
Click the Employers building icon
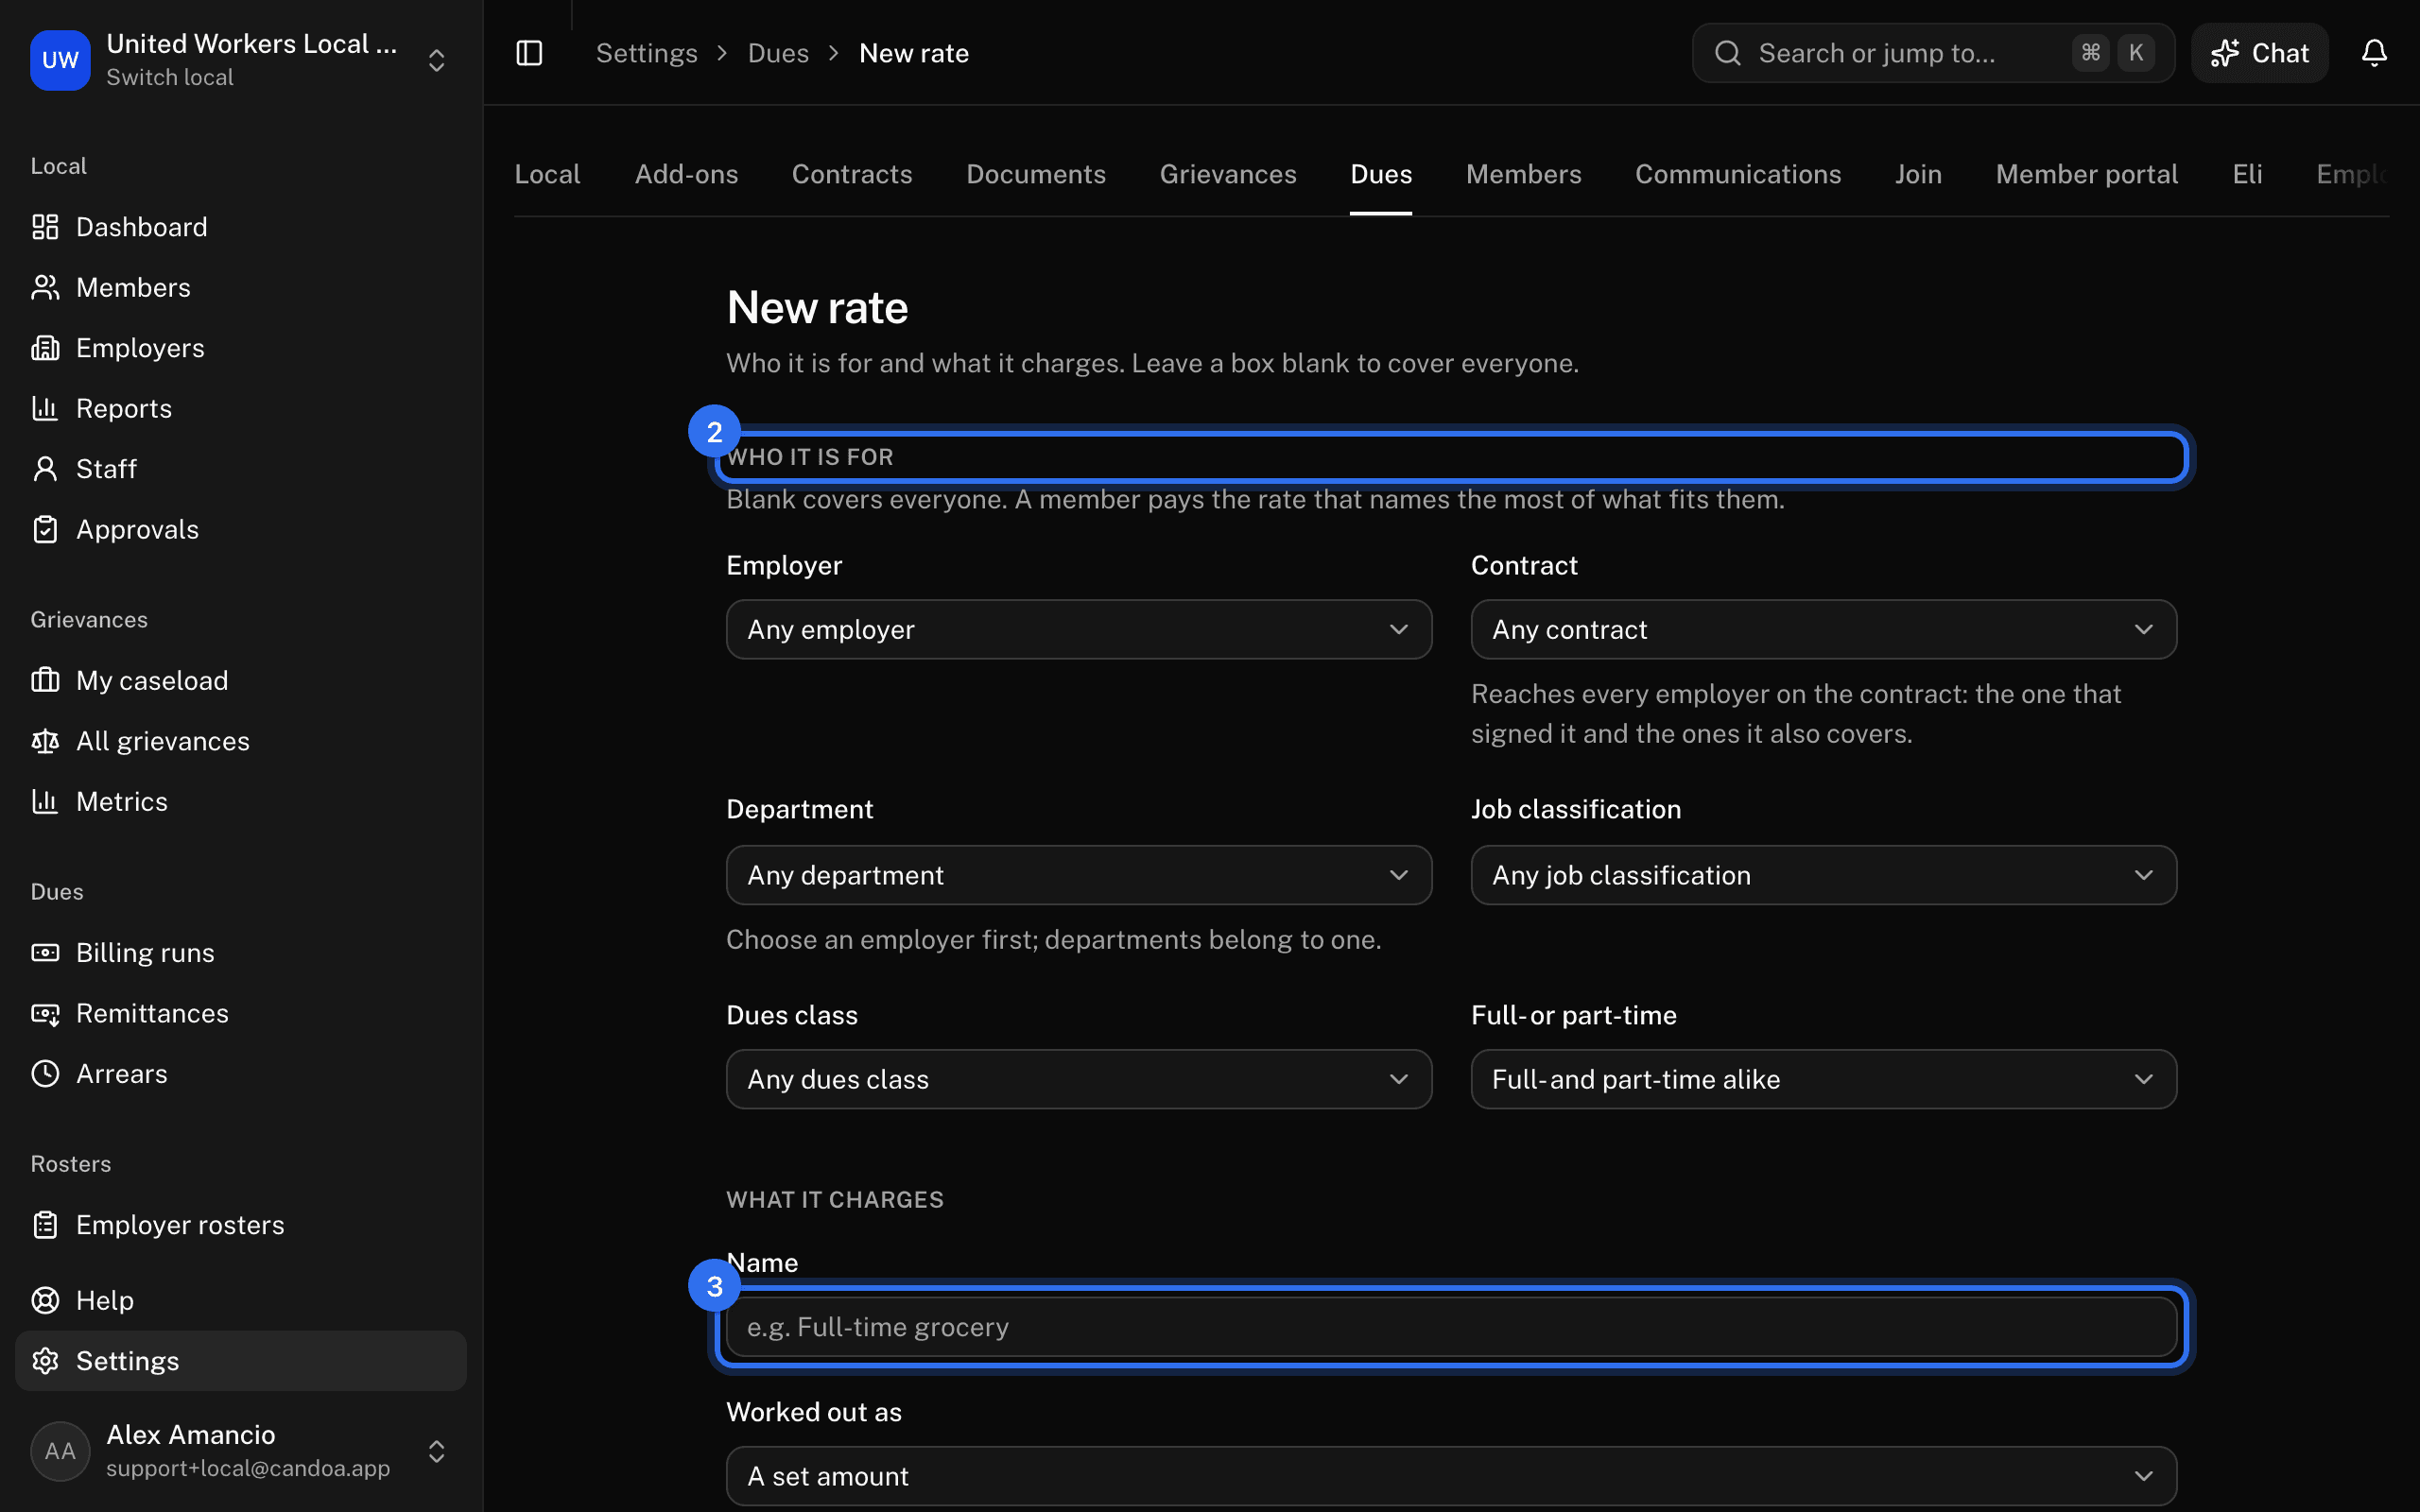coord(45,348)
